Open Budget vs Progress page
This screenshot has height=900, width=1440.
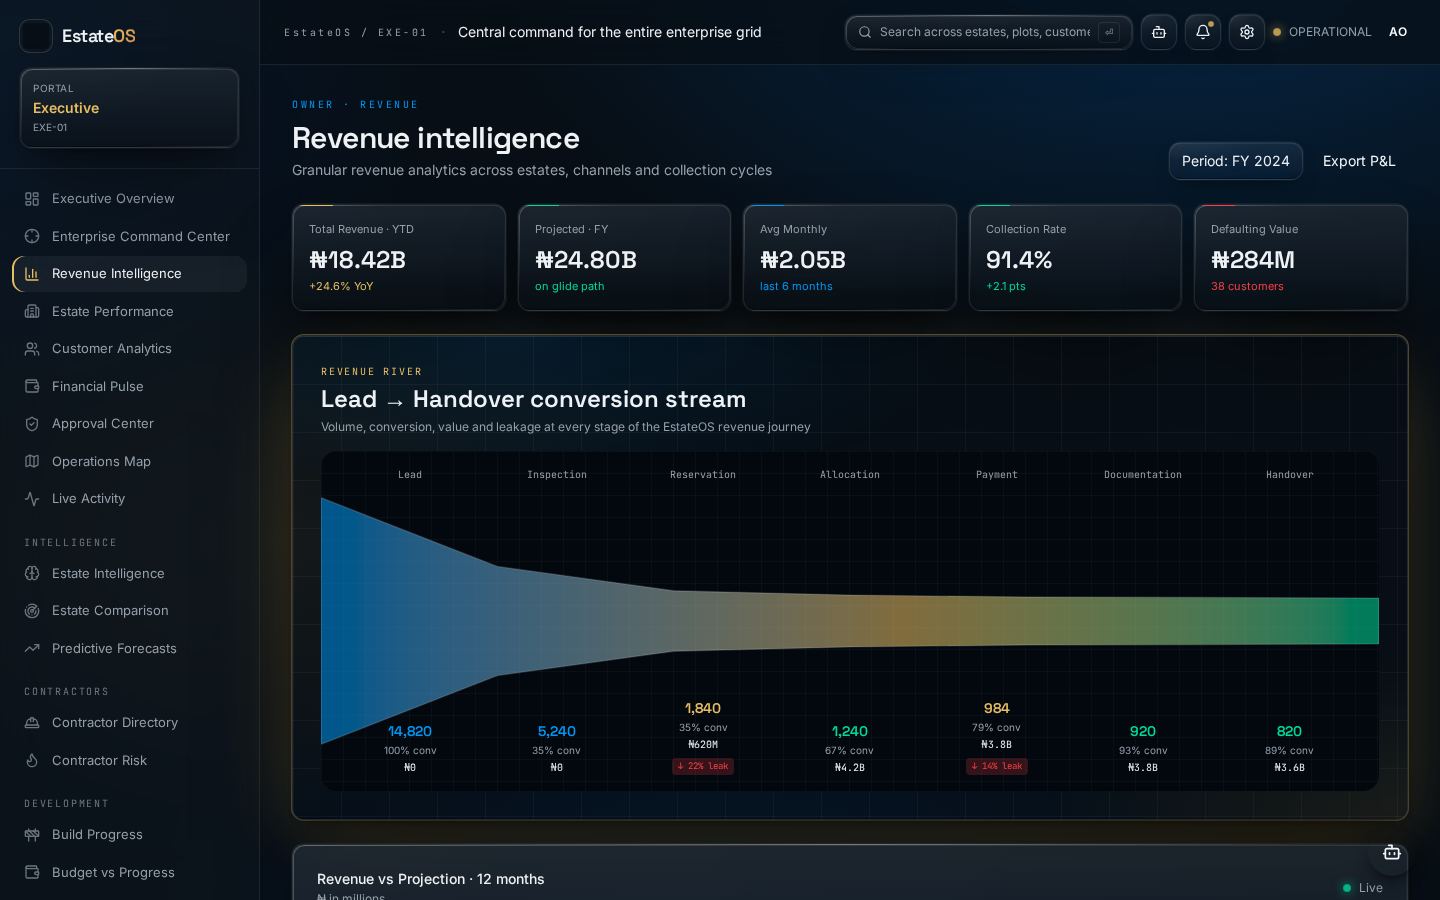point(130,873)
